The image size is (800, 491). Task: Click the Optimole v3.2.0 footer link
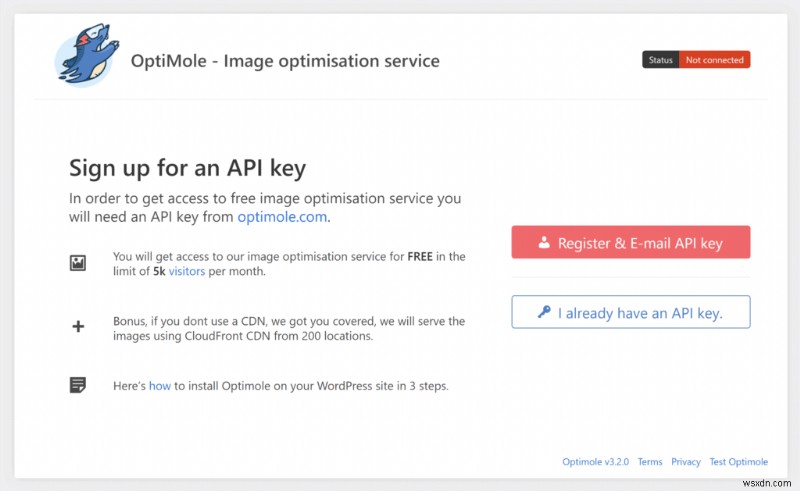(x=593, y=462)
